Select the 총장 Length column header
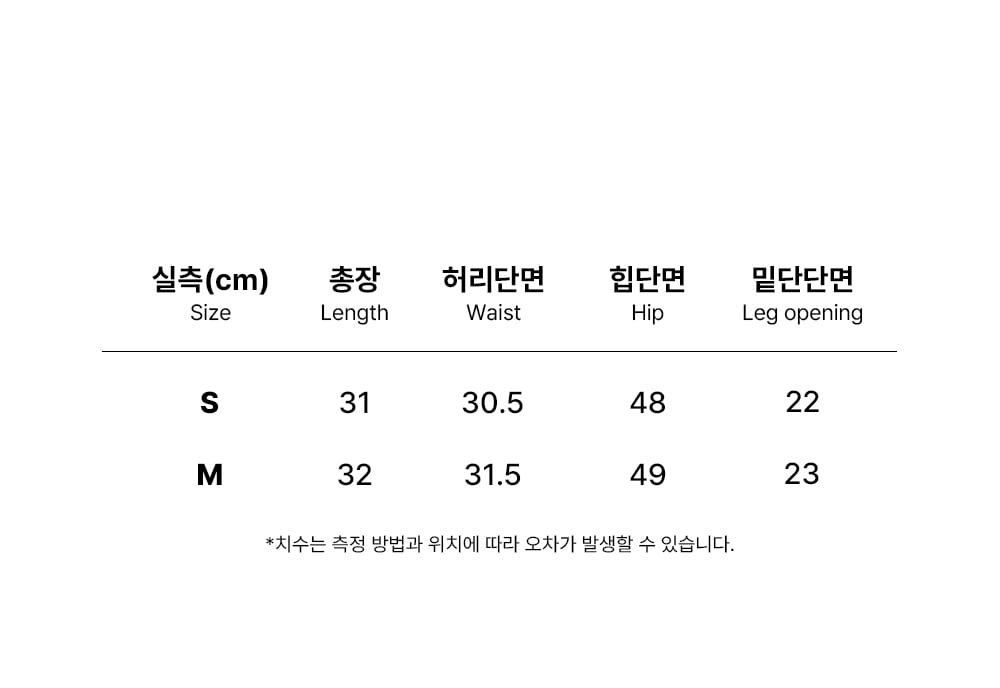Screen dimensions: 1000x688 tap(354, 295)
